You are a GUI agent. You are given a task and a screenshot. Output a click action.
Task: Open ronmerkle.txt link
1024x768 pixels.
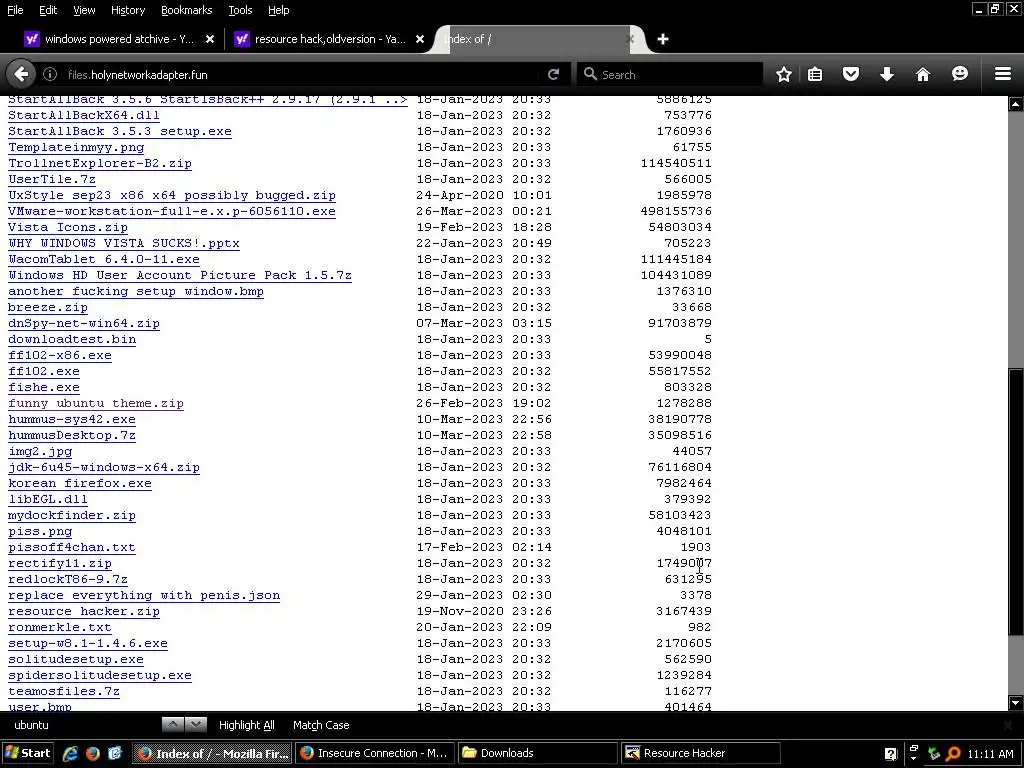point(60,628)
